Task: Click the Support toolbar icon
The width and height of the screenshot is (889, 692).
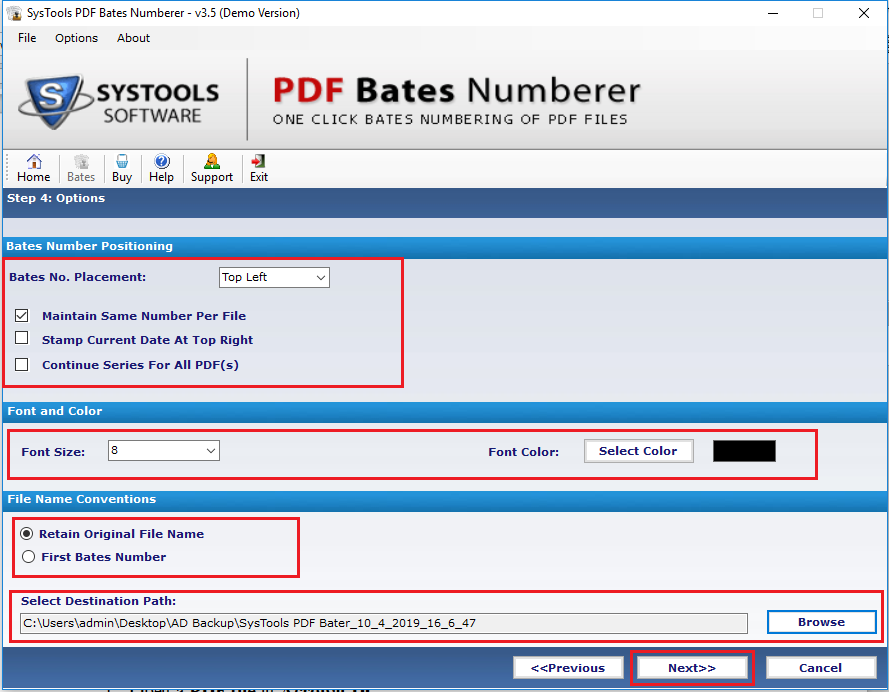Action: 212,168
